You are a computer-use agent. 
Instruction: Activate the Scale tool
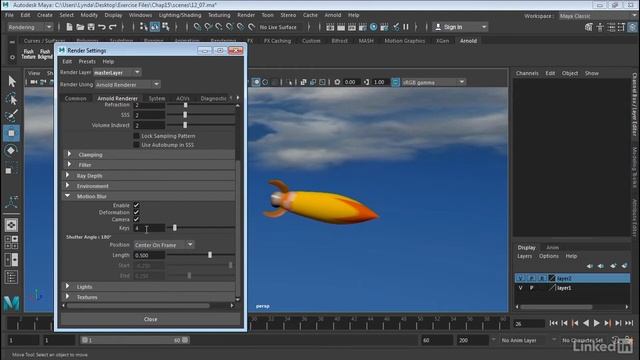[x=11, y=168]
